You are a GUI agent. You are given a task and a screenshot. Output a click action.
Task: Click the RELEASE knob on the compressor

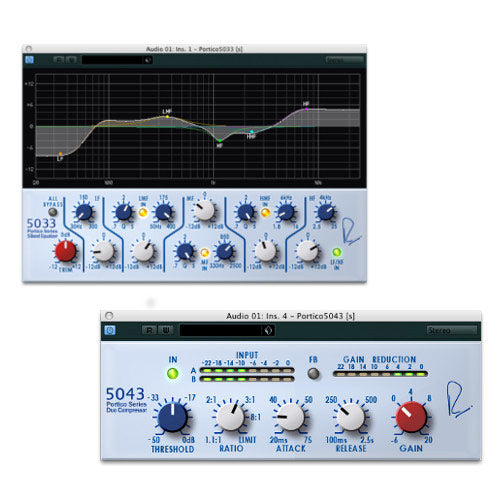click(x=351, y=417)
